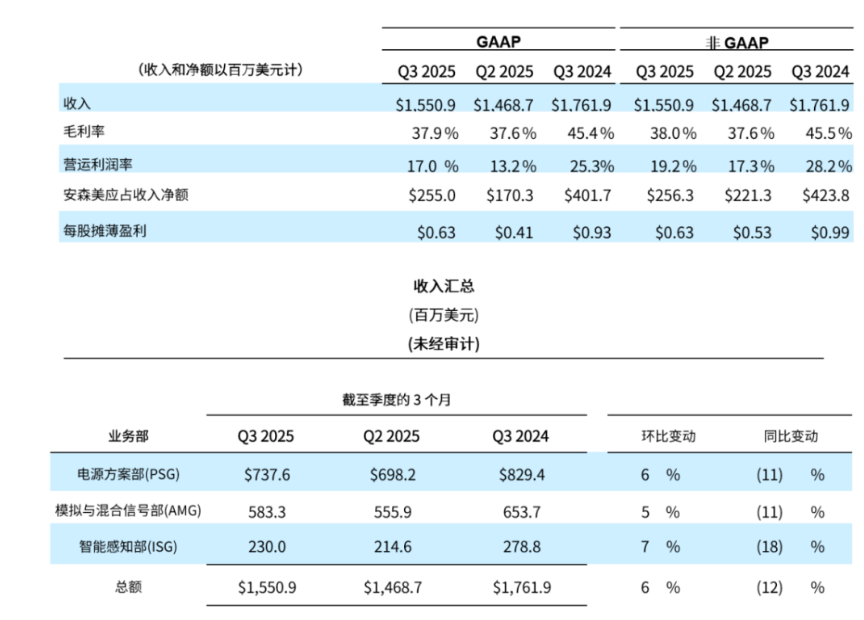Click the (12) % total year-over-year change
Image resolution: width=864 pixels, height=620 pixels.
[x=790, y=588]
